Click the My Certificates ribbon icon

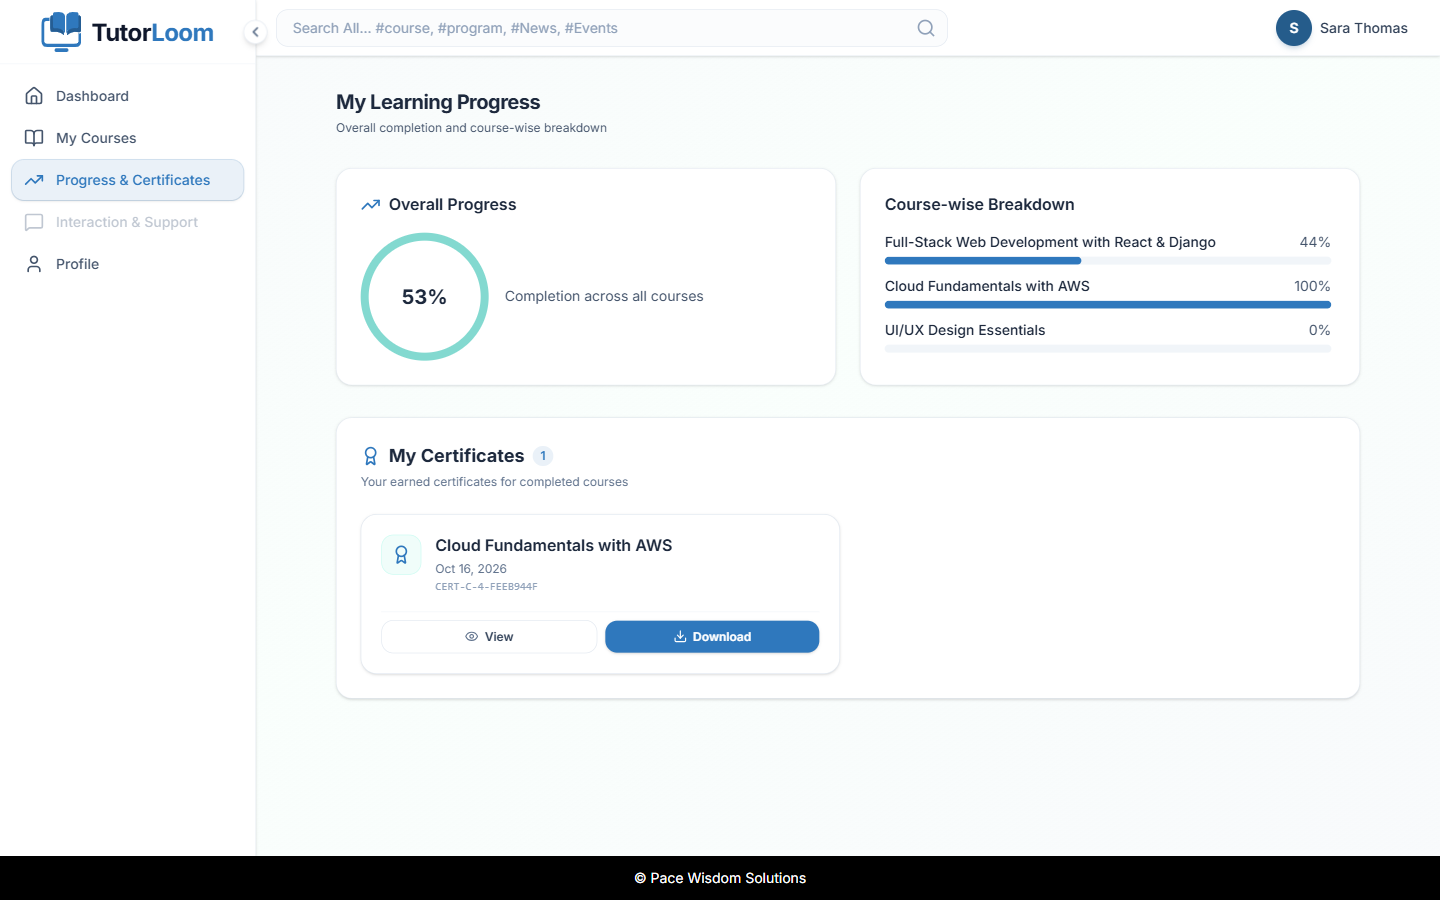point(371,456)
